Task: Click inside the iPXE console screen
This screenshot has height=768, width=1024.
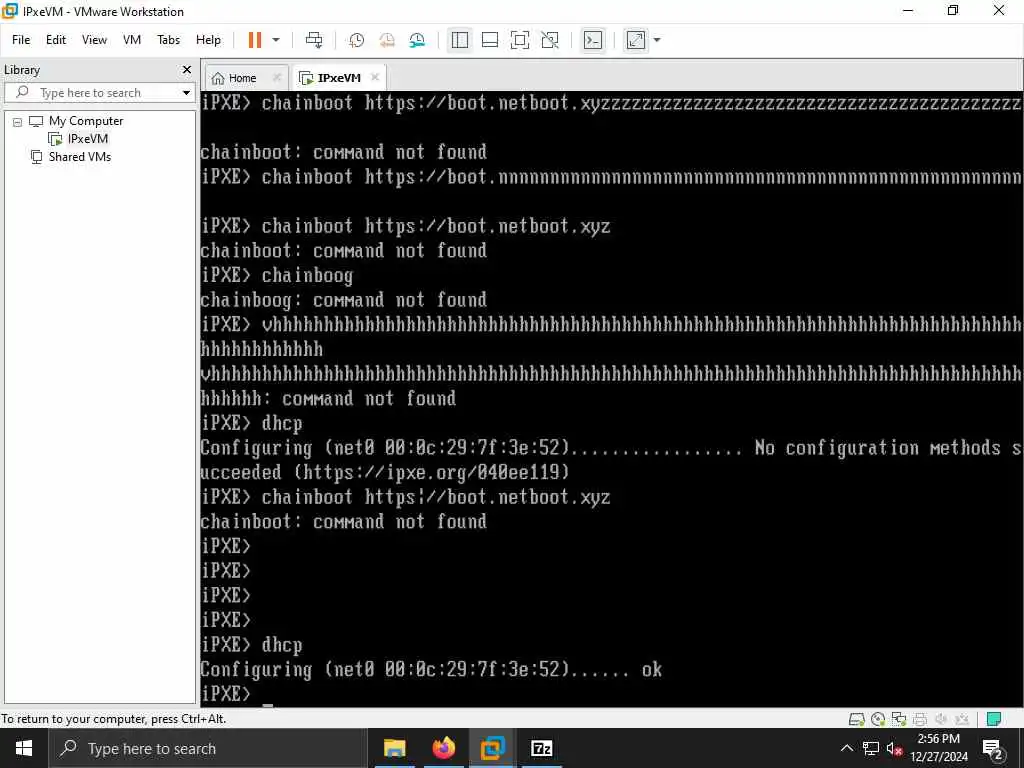Action: [x=611, y=398]
